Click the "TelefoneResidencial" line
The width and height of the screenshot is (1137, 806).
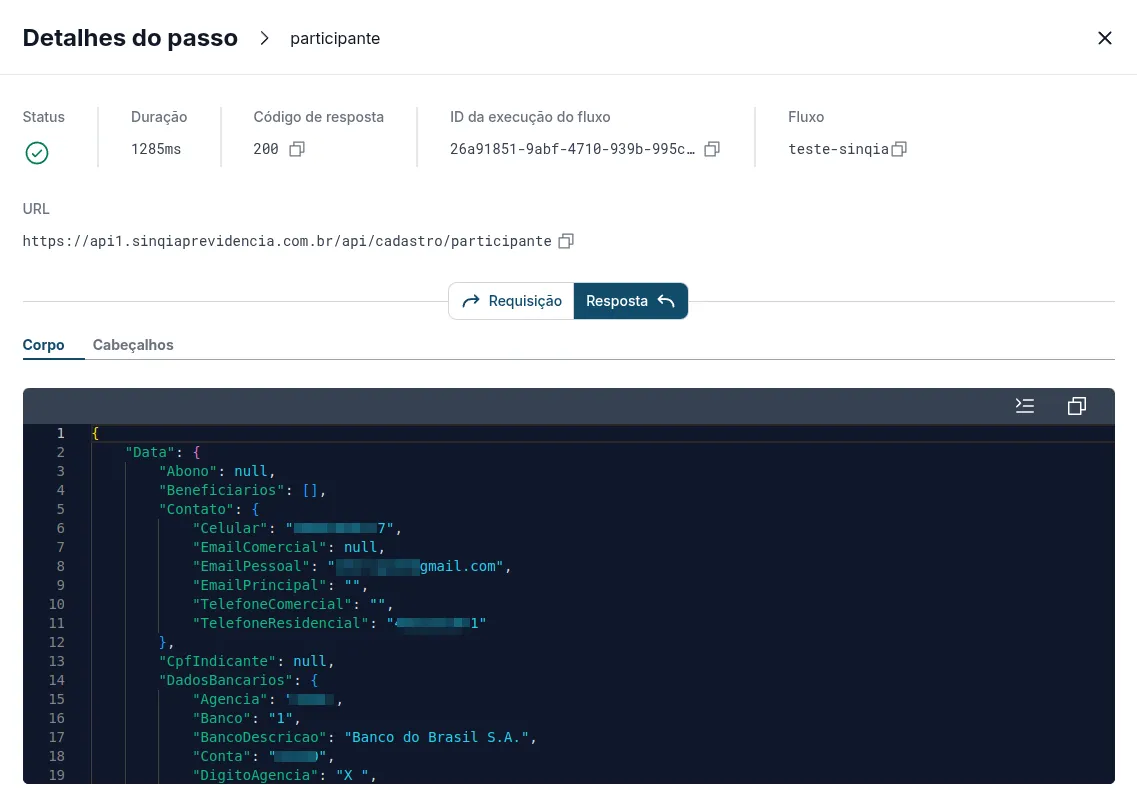click(x=339, y=623)
